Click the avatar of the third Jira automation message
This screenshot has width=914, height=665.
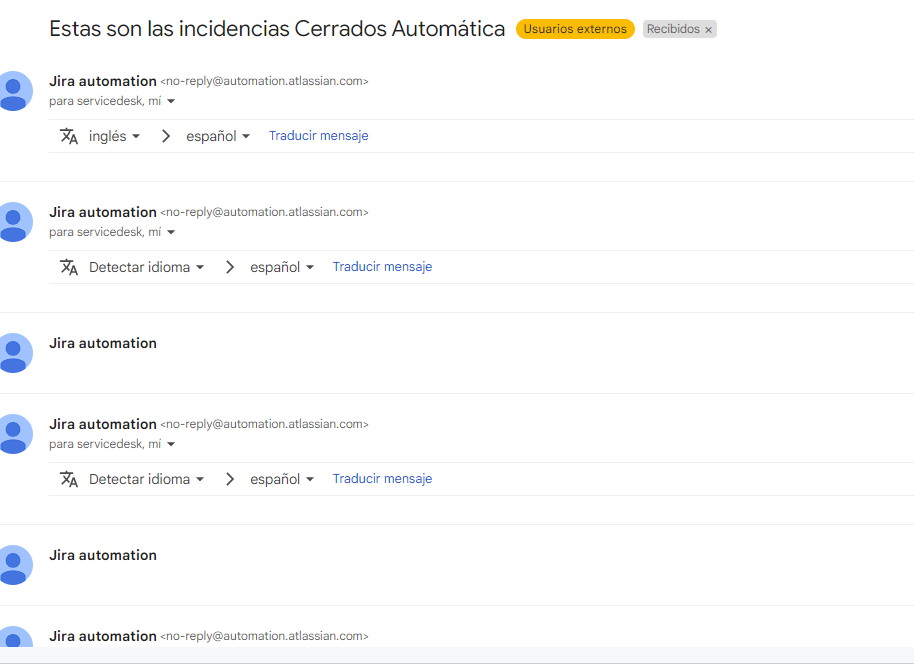tap(16, 353)
